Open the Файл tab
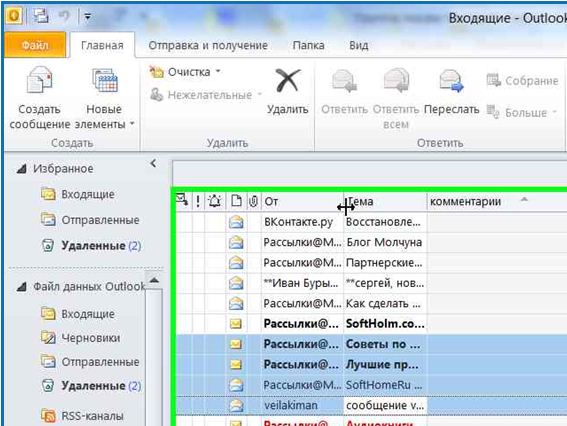 click(x=35, y=45)
